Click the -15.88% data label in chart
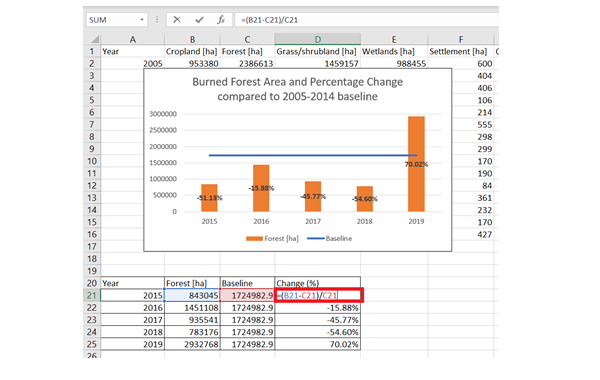The width and height of the screenshot is (600, 380). coord(261,188)
